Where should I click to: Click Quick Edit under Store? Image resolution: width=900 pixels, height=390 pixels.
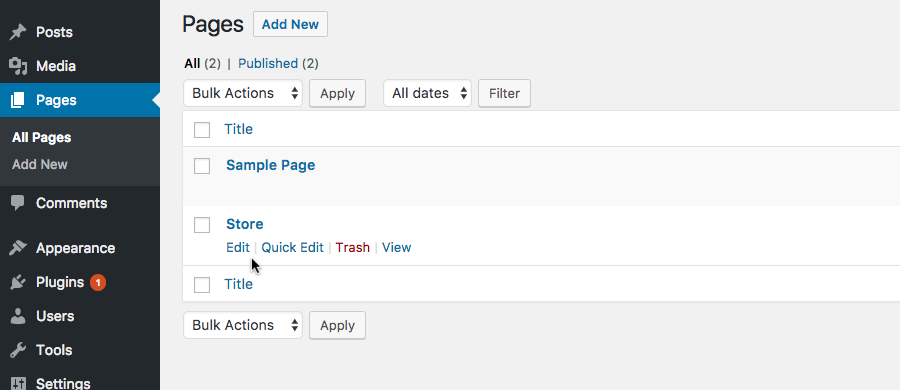tap(292, 248)
